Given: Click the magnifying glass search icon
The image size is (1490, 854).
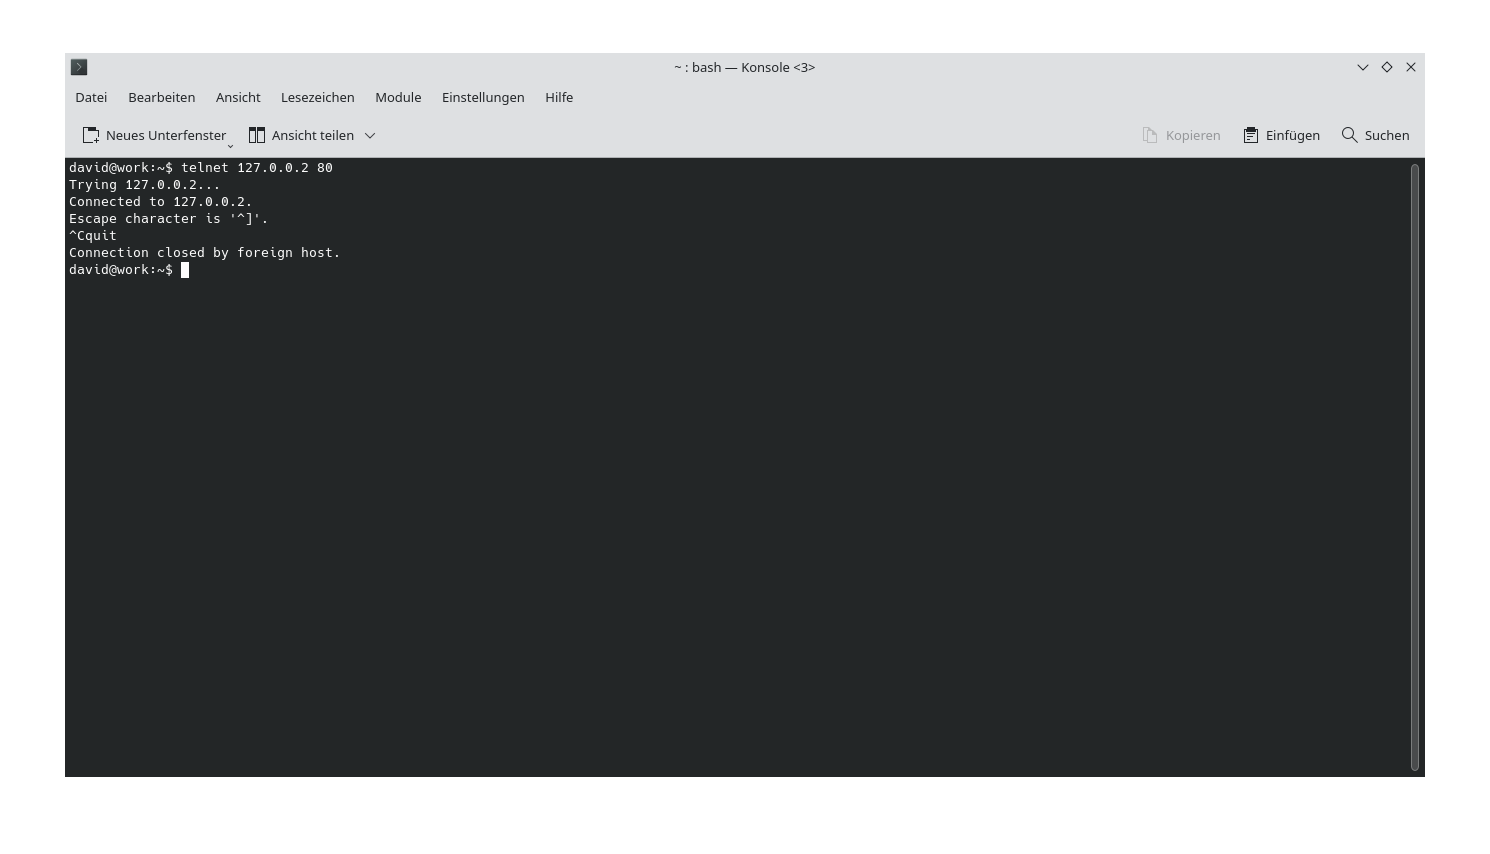Looking at the screenshot, I should [1349, 135].
